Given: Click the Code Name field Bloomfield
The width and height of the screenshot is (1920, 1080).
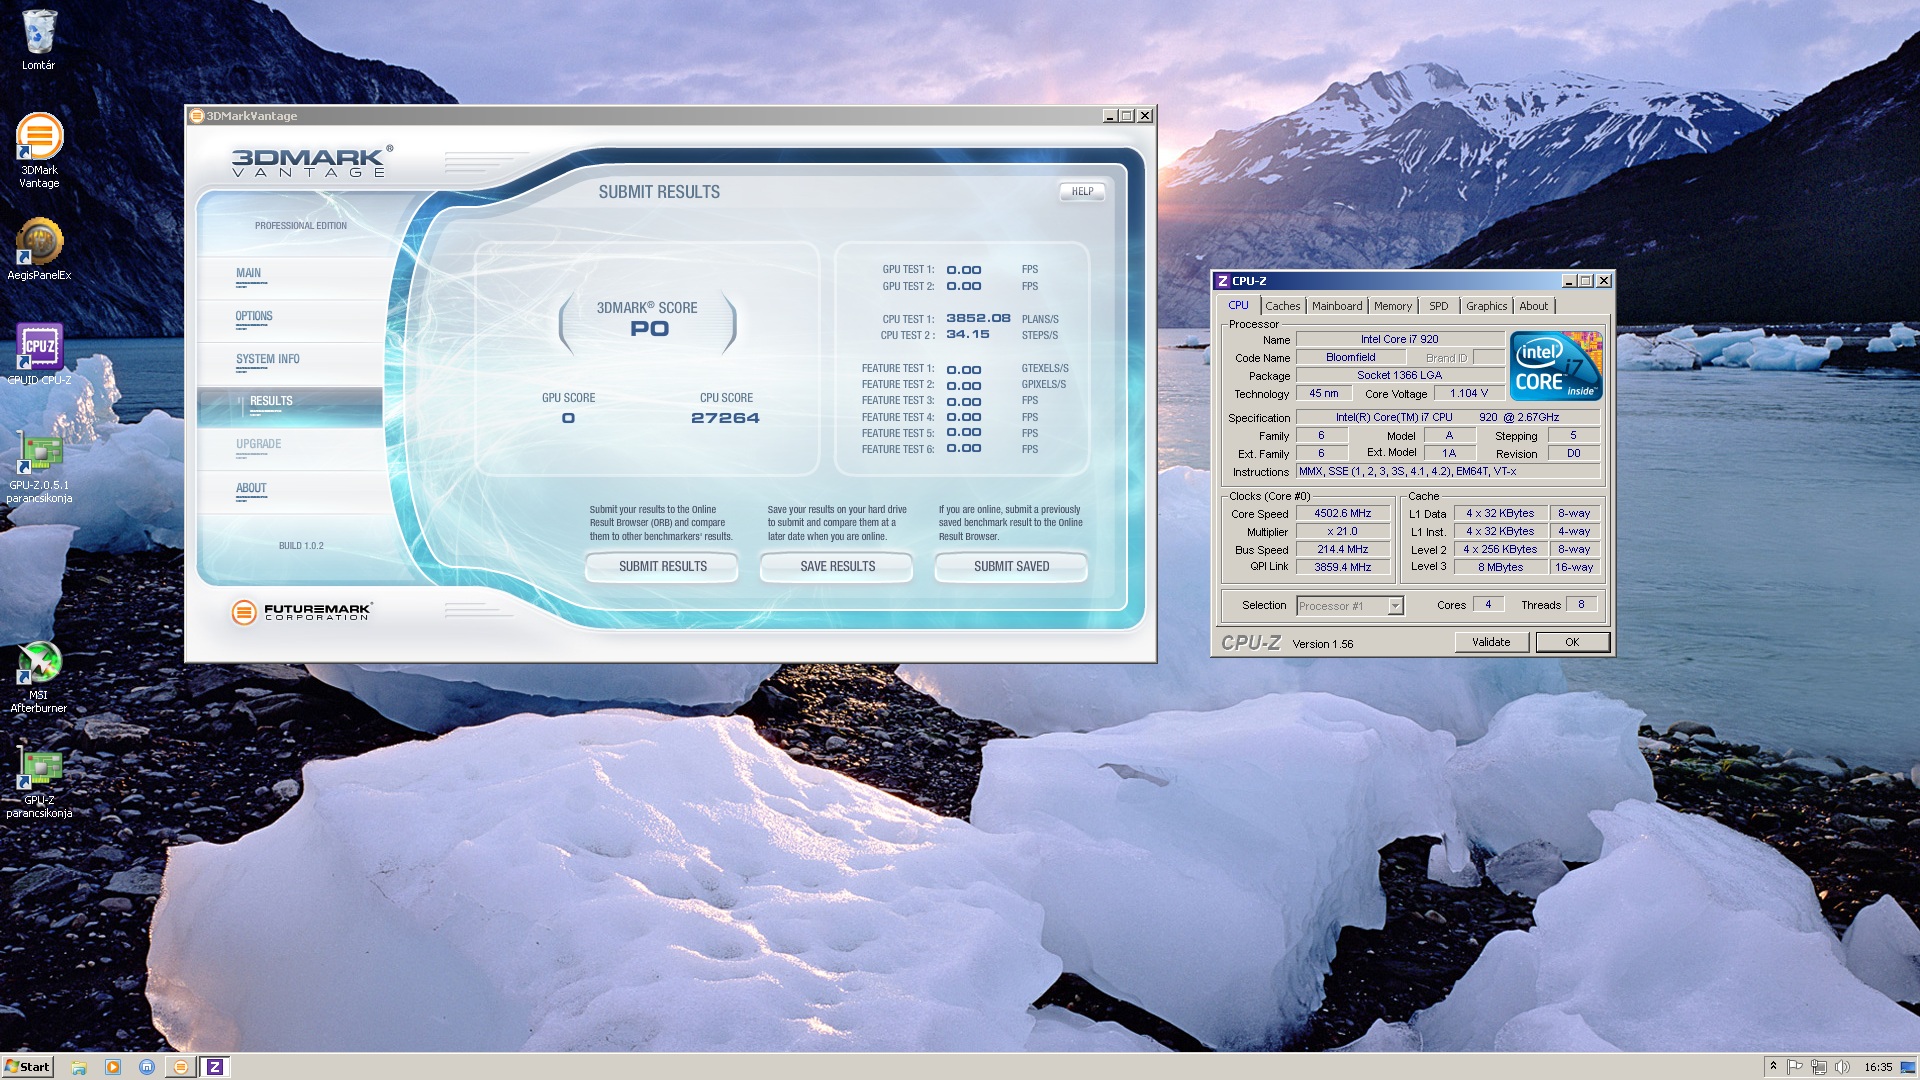Looking at the screenshot, I should 1350,358.
